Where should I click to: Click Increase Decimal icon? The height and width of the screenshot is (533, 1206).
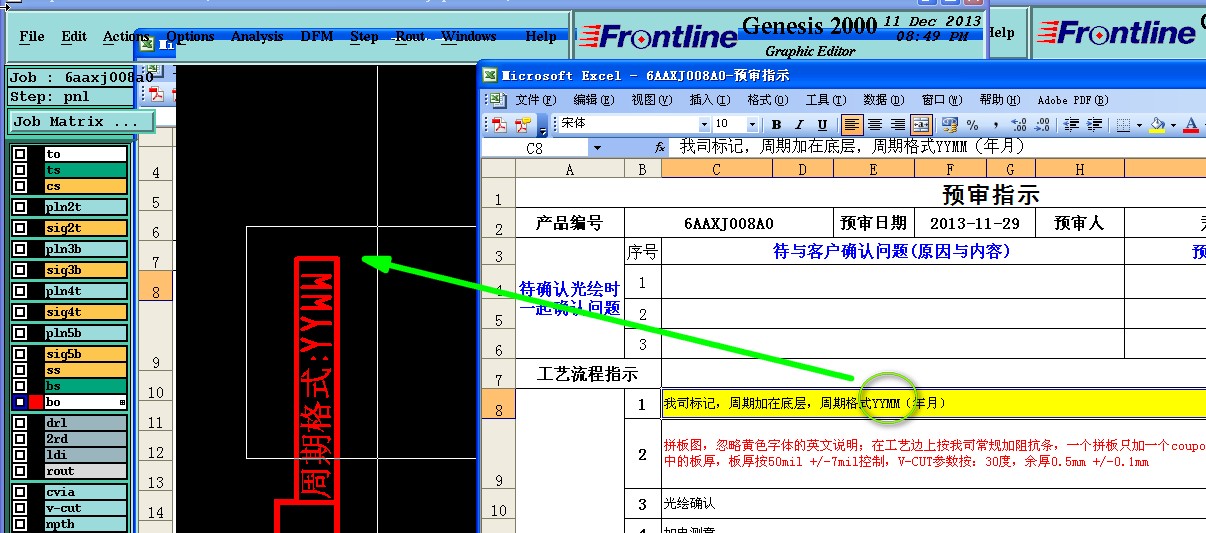[1019, 125]
